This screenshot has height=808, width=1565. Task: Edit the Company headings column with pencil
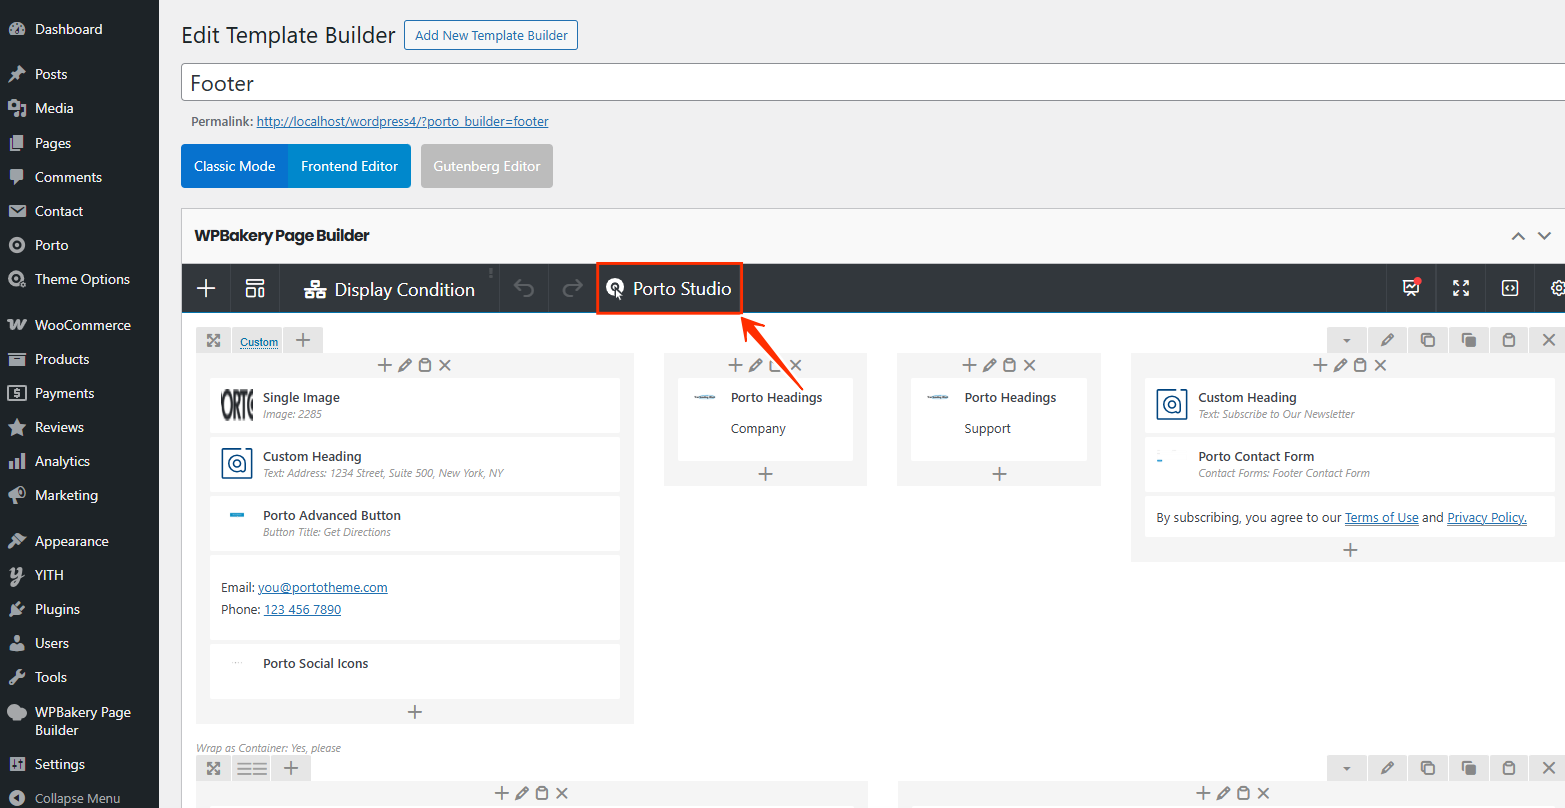(756, 366)
